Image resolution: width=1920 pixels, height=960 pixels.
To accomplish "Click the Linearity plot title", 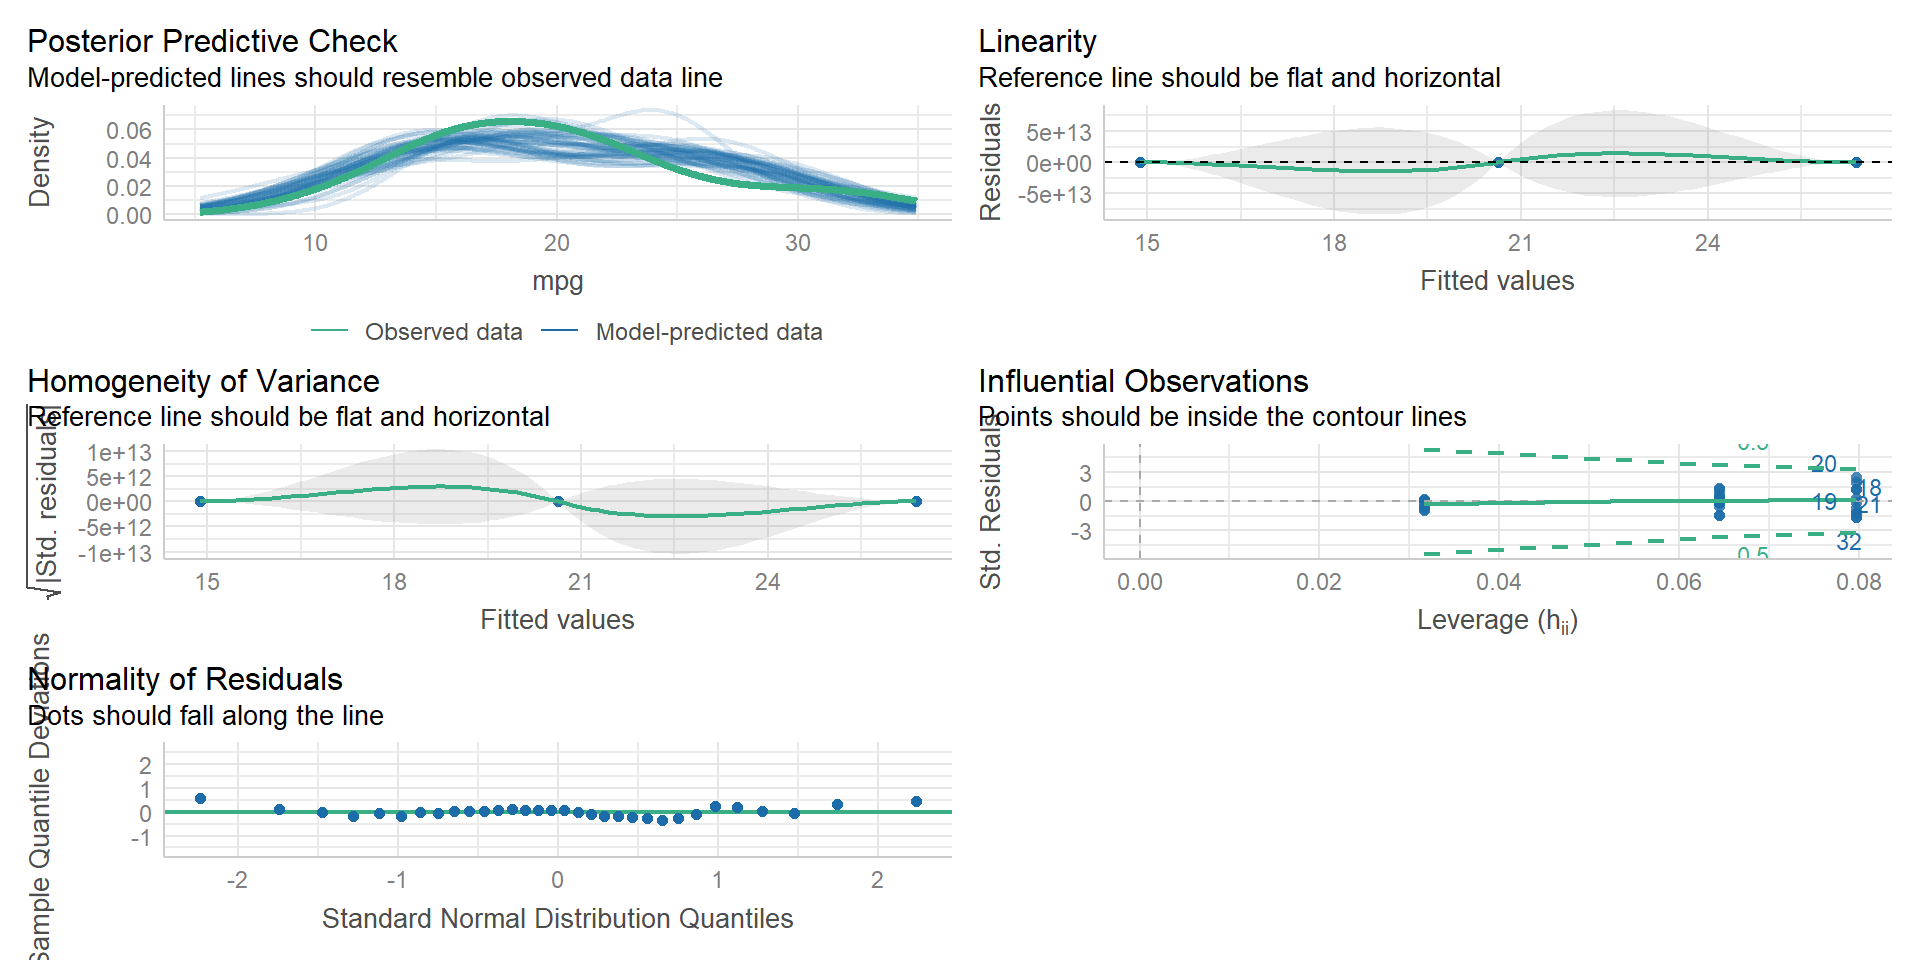I will tap(1037, 41).
